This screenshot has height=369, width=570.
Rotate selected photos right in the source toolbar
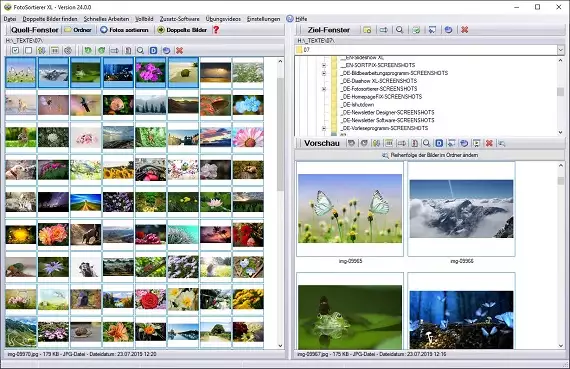[x=101, y=51]
